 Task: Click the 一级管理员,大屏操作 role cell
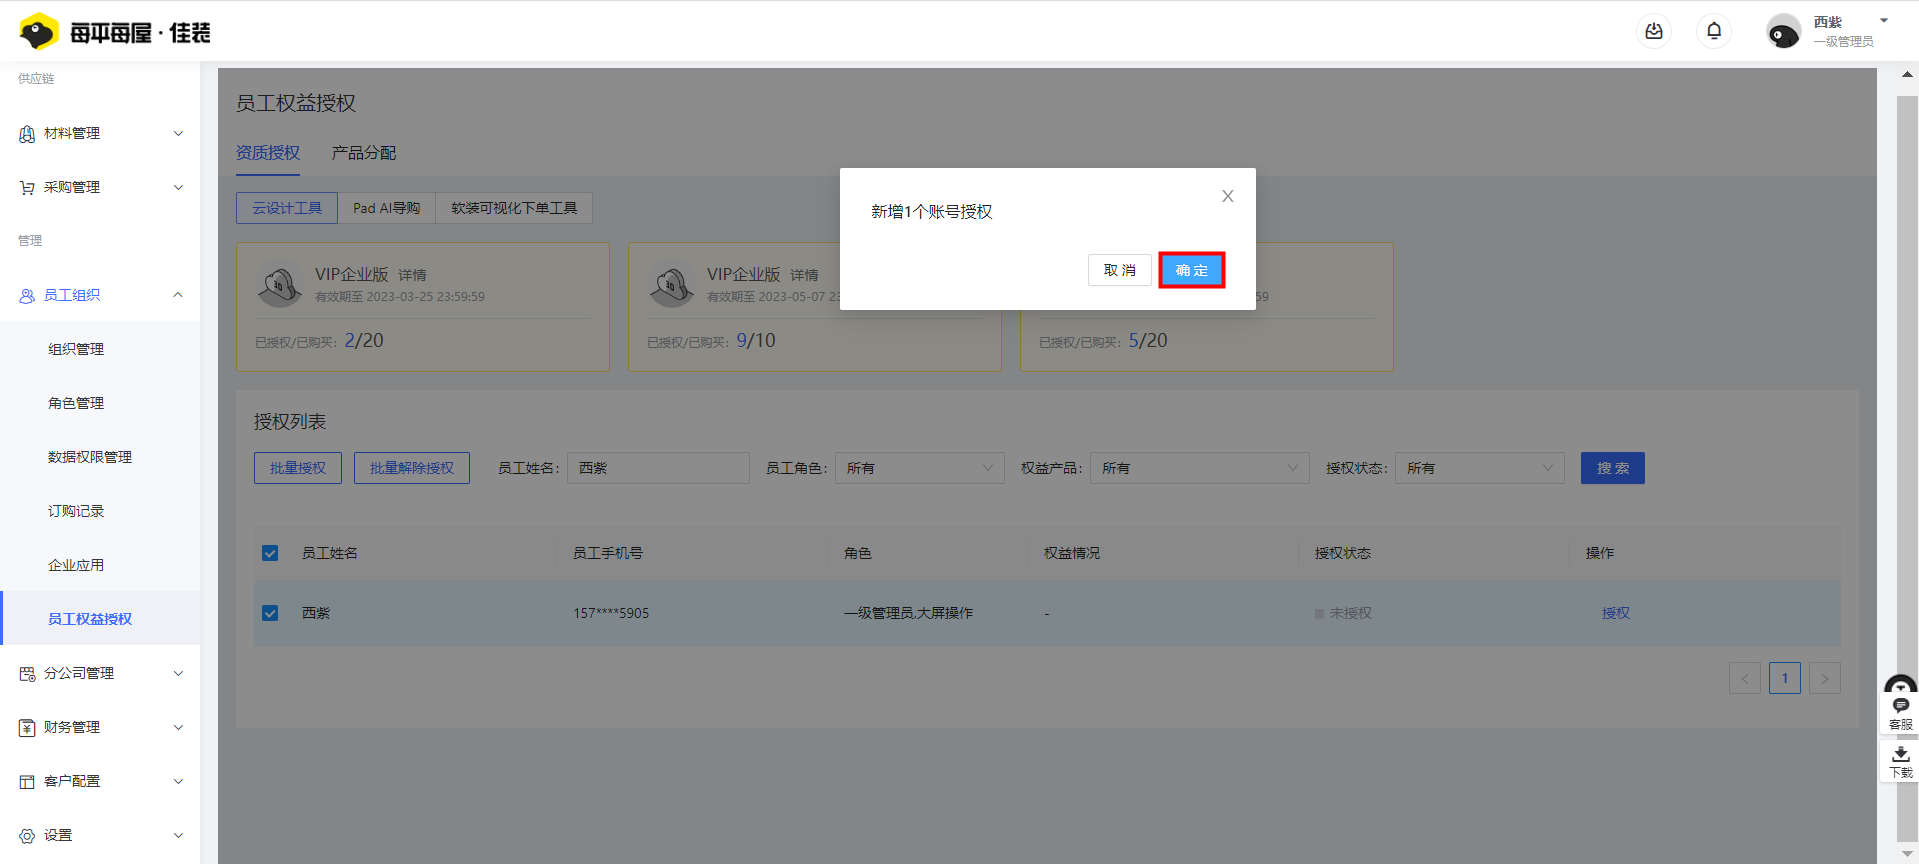click(x=908, y=613)
